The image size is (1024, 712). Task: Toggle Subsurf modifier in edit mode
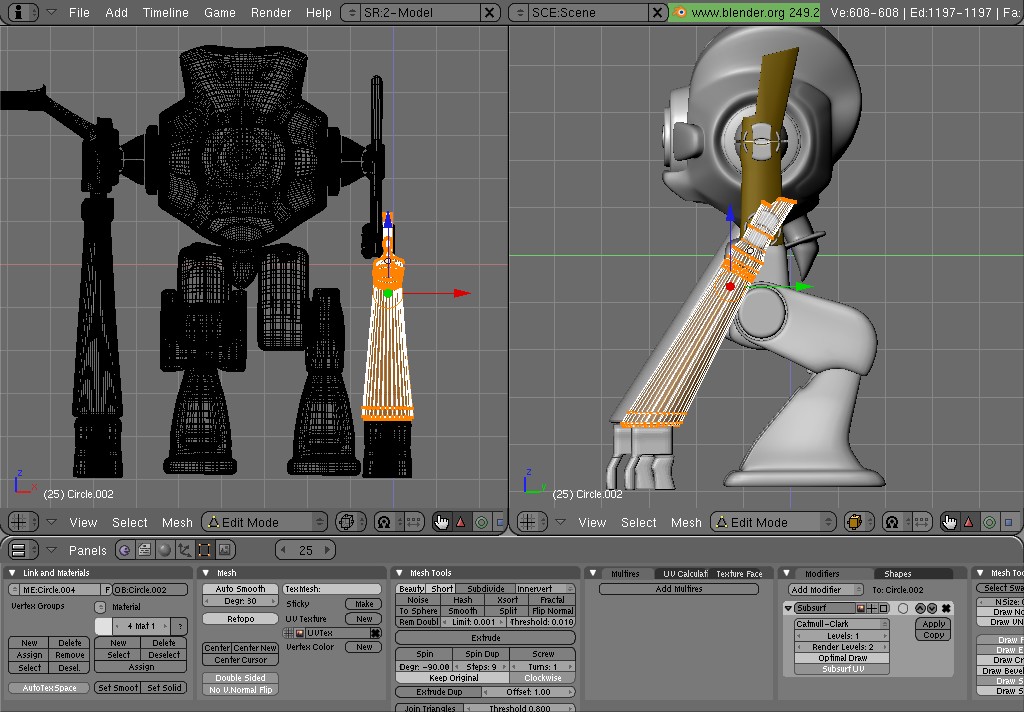pos(884,608)
